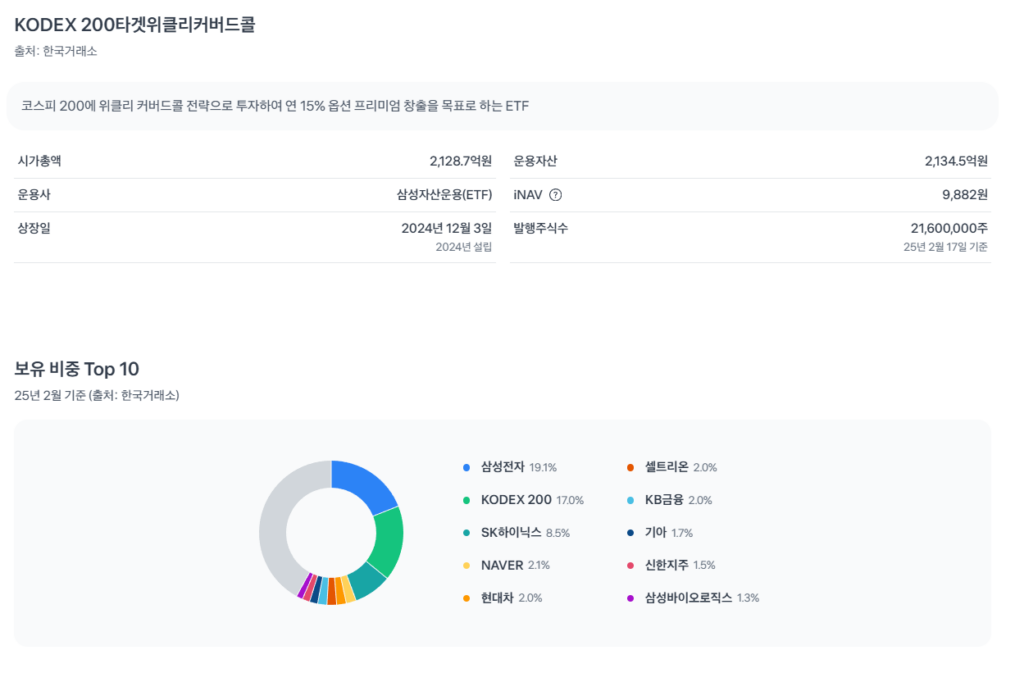Click the 2.0% weight next to 현대차
Screen dimensions: 1024x700
(x=530, y=598)
